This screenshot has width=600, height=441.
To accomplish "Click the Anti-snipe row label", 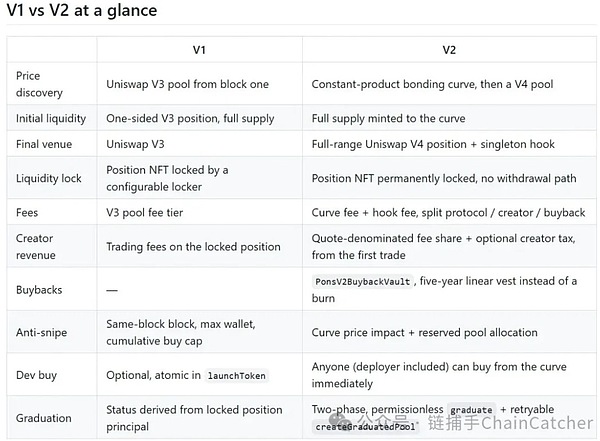I will (41, 333).
